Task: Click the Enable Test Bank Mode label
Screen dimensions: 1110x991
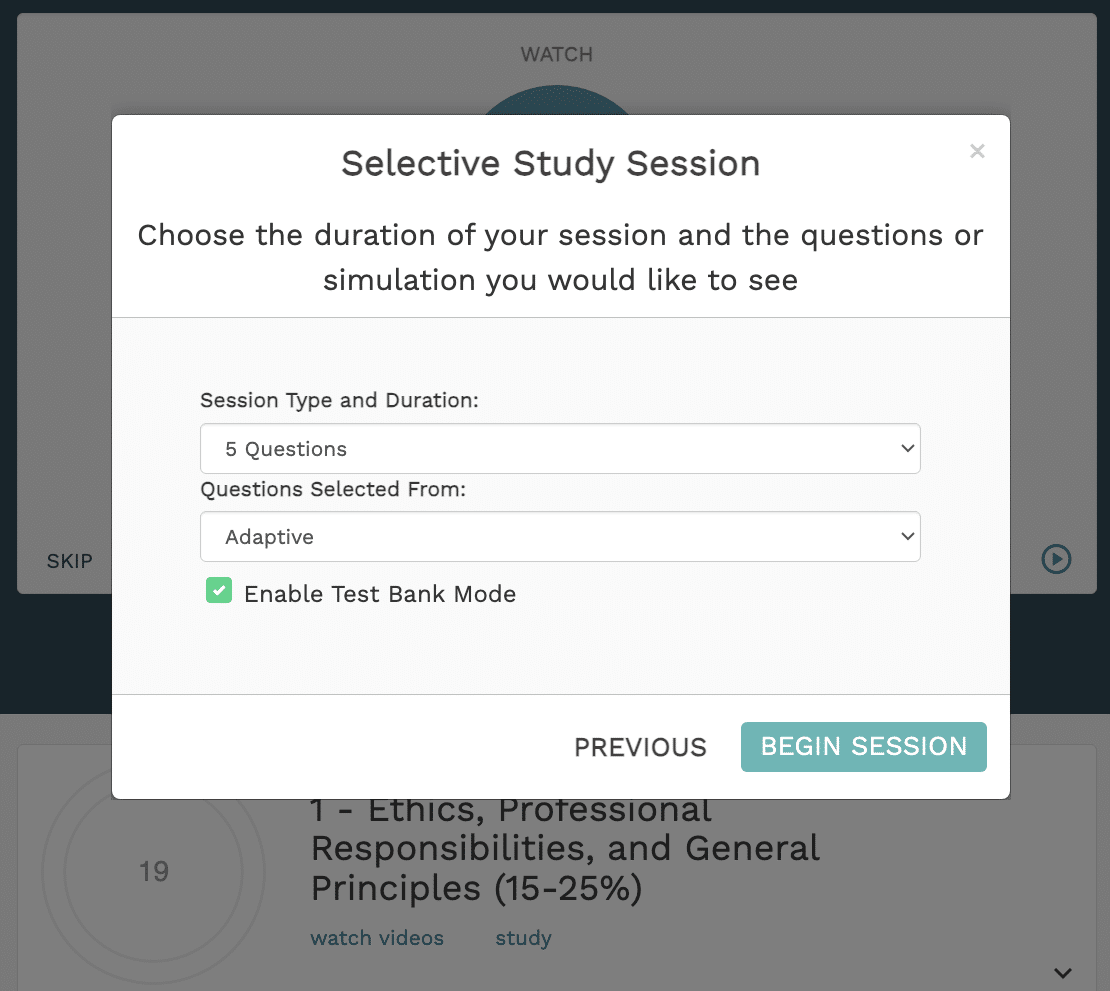Action: coord(380,594)
